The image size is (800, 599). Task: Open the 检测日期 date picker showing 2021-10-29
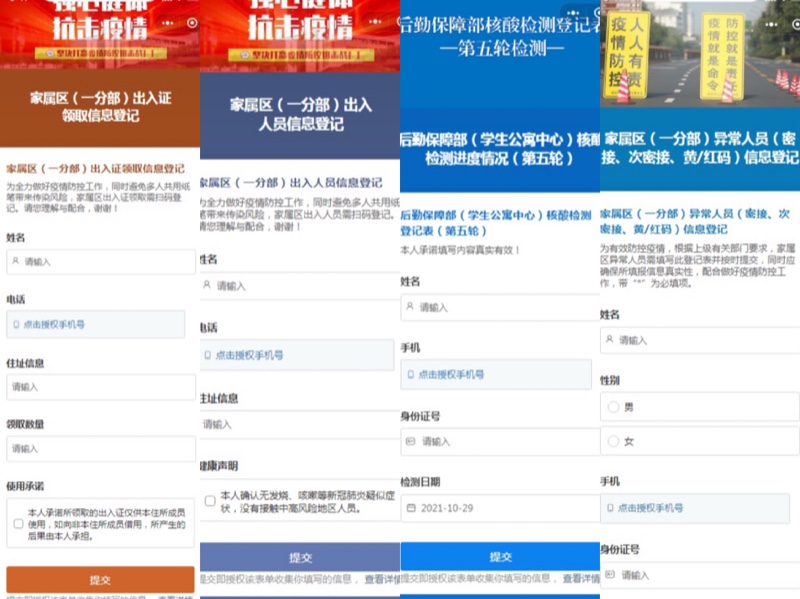pos(500,508)
